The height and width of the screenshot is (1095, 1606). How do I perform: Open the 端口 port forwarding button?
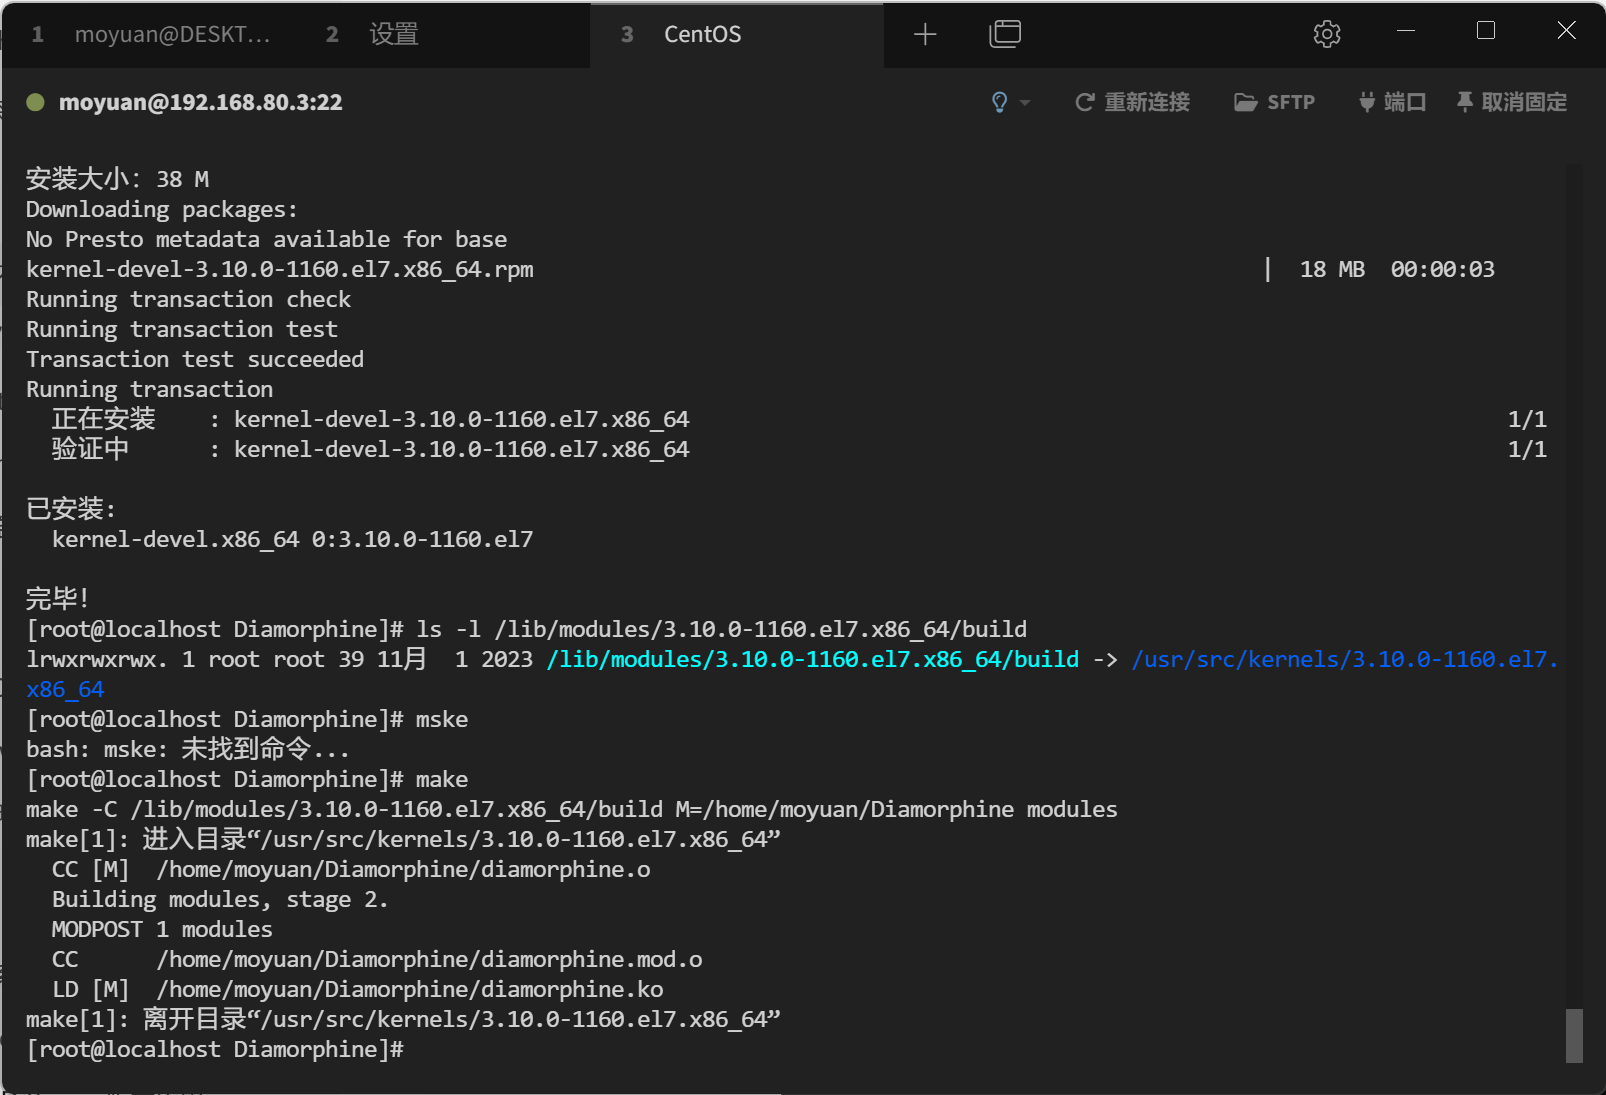coord(1392,102)
